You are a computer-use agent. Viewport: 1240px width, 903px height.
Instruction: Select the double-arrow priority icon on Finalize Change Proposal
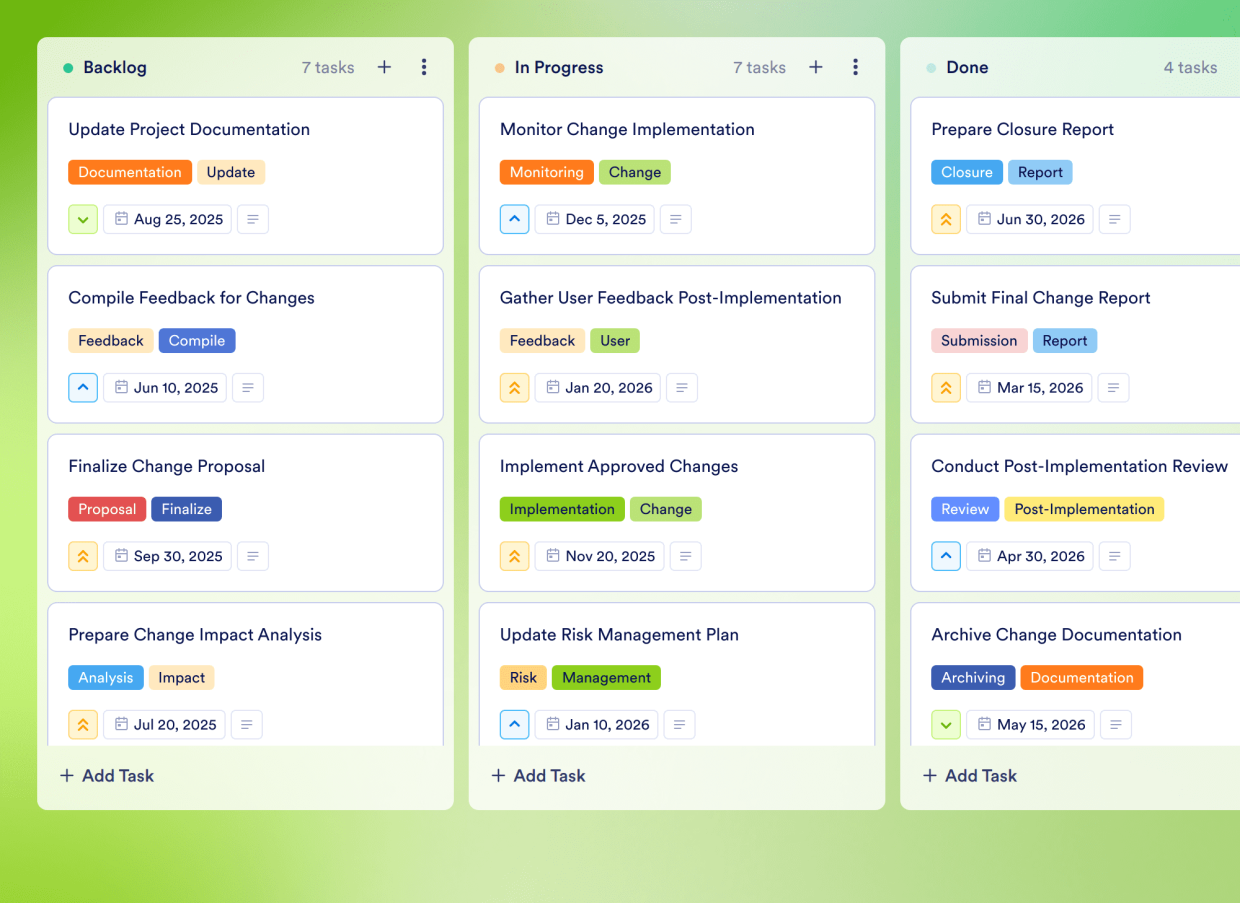point(83,556)
